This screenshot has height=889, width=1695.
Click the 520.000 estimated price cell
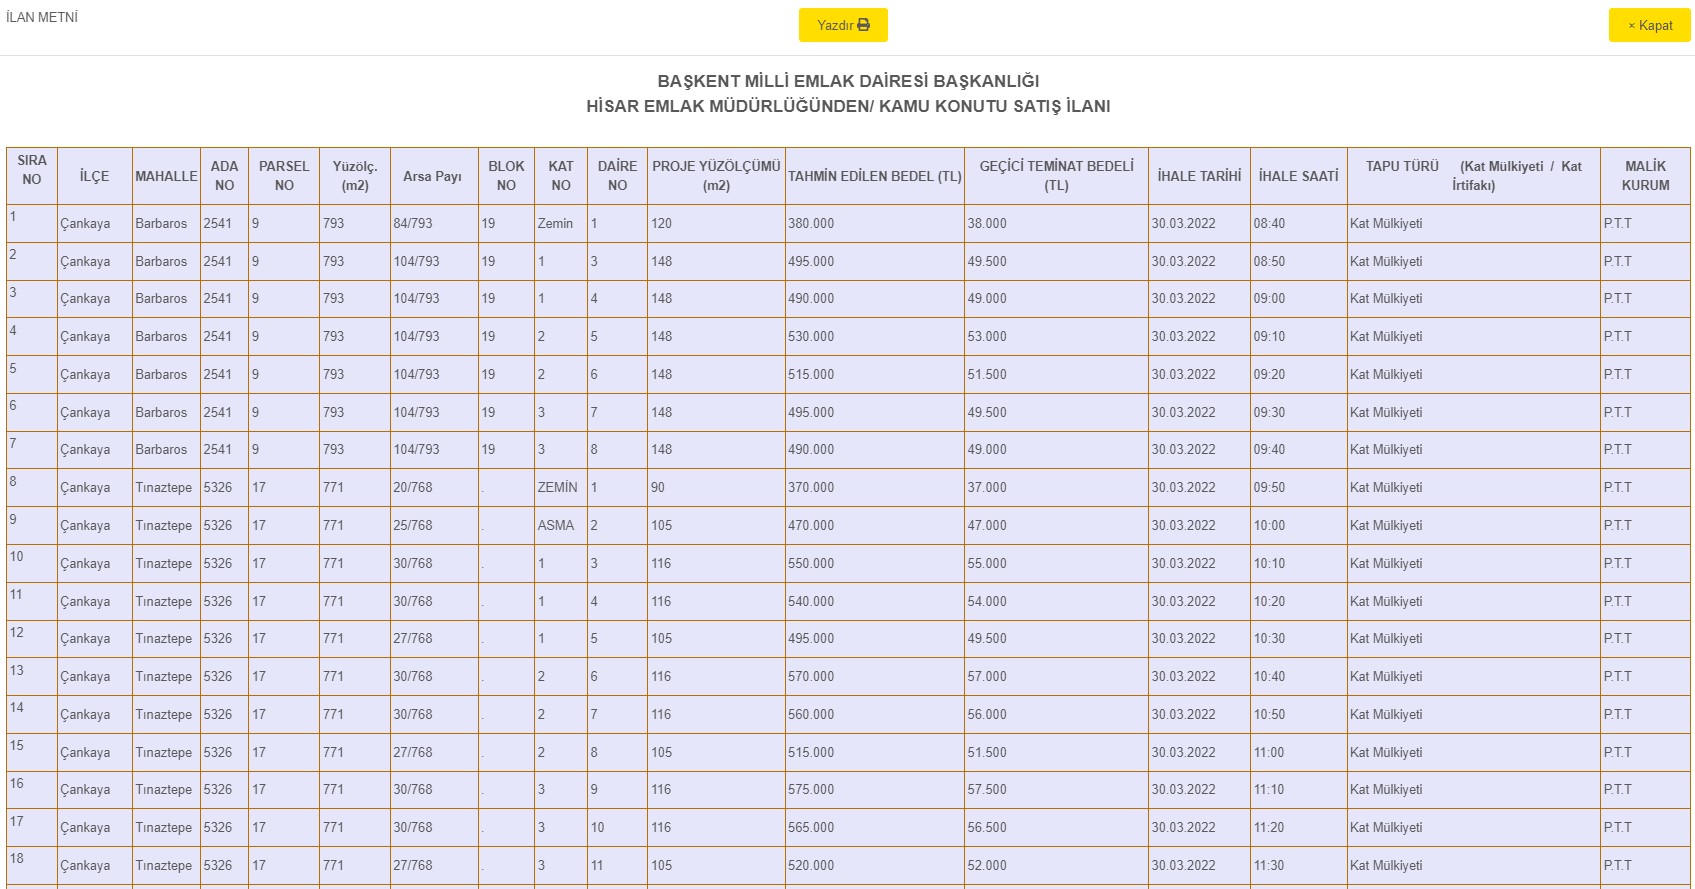pyautogui.click(x=875, y=865)
